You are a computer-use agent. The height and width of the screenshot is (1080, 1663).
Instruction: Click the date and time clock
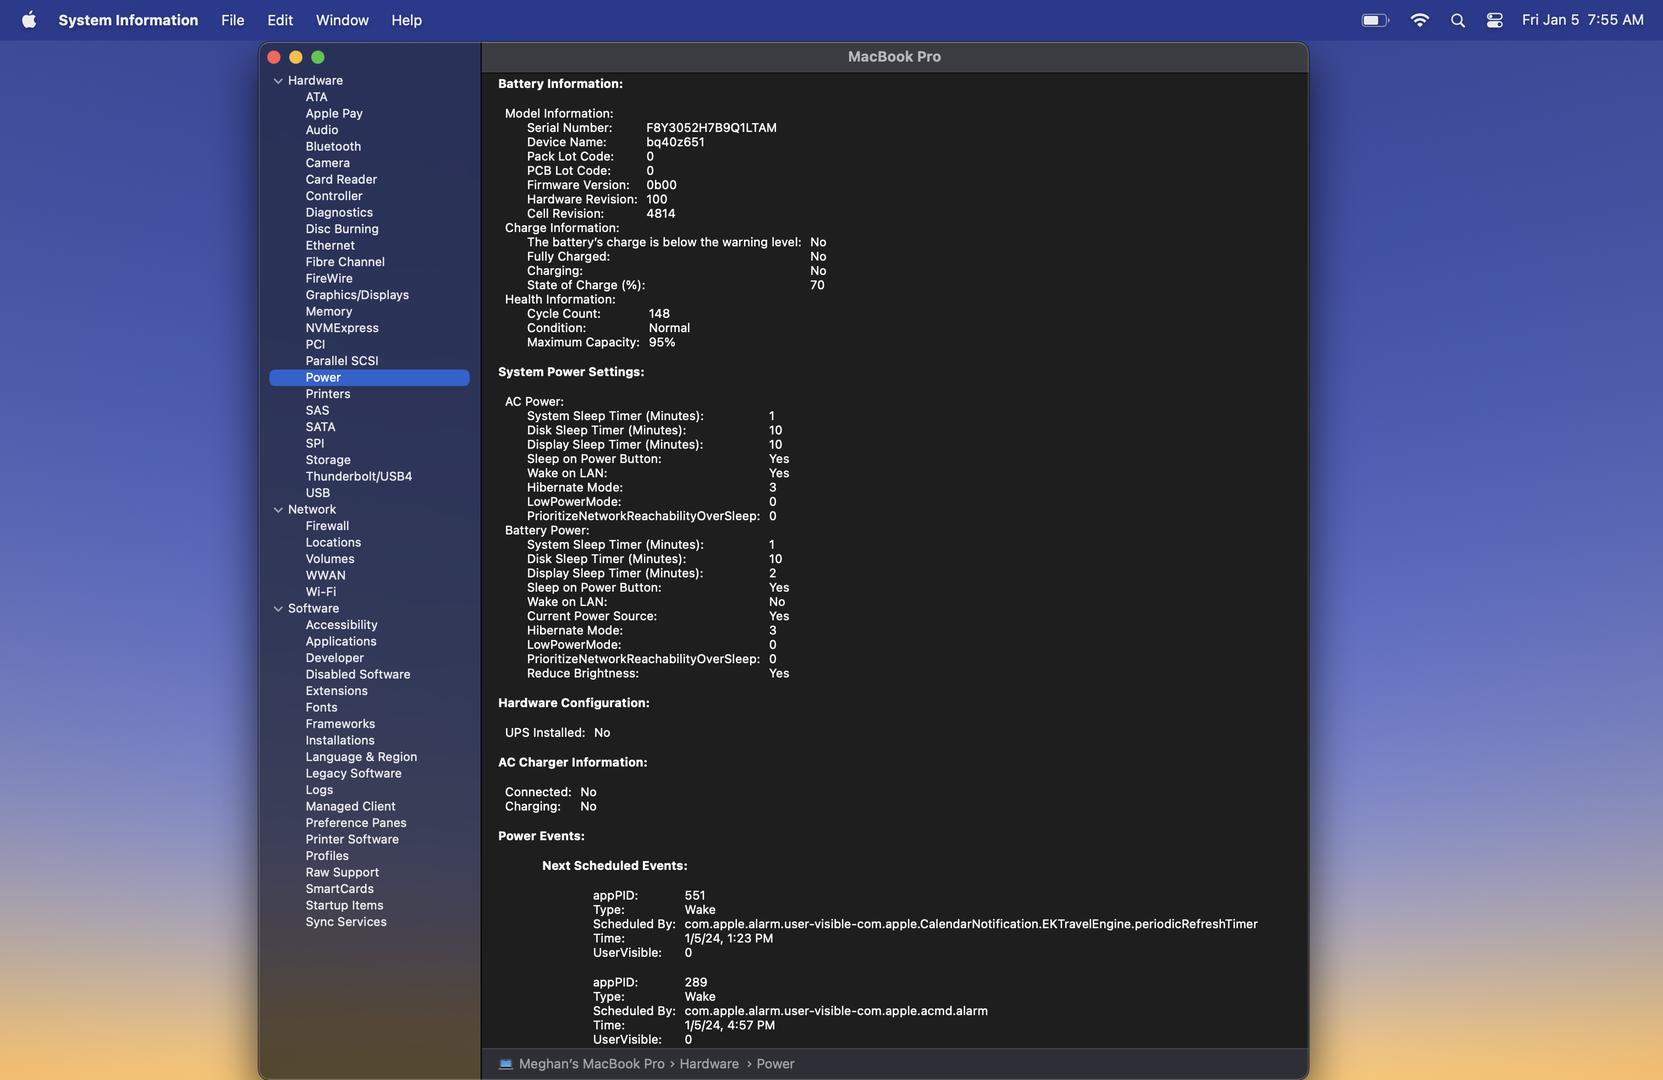pos(1582,20)
